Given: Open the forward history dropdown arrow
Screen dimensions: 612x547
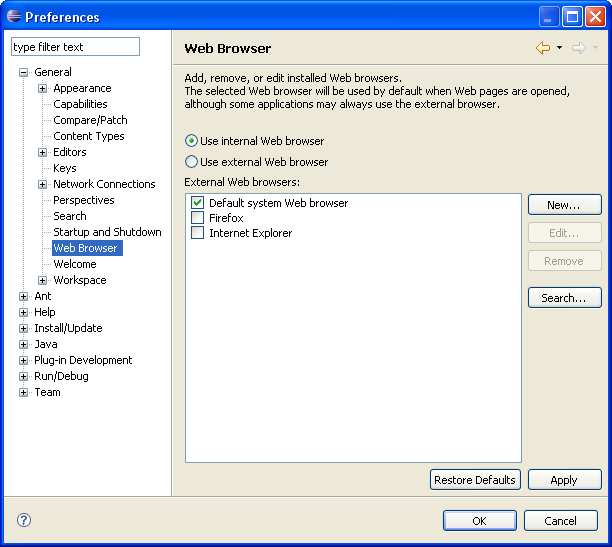Looking at the screenshot, I should pyautogui.click(x=595, y=48).
